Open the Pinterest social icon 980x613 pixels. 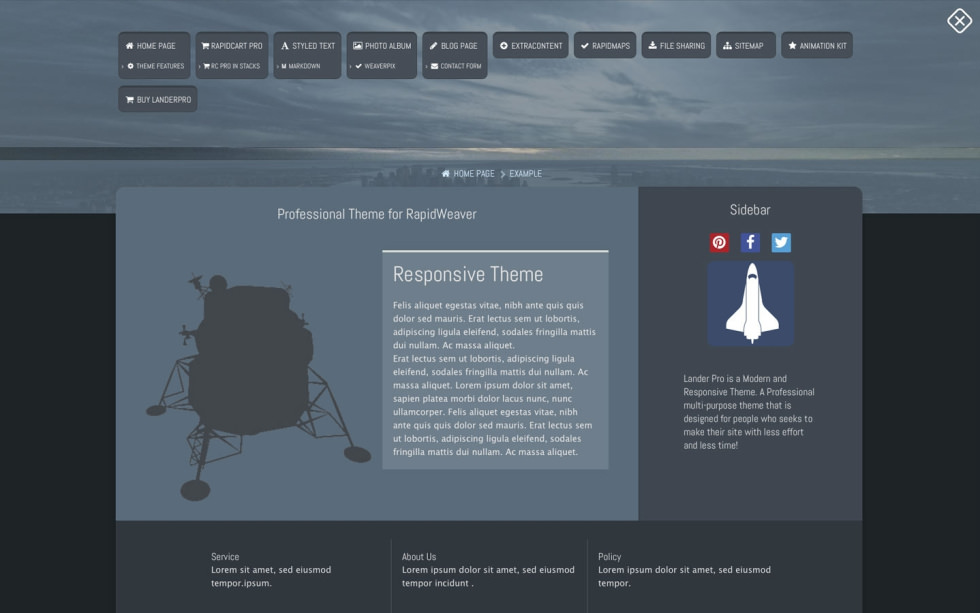tap(719, 242)
